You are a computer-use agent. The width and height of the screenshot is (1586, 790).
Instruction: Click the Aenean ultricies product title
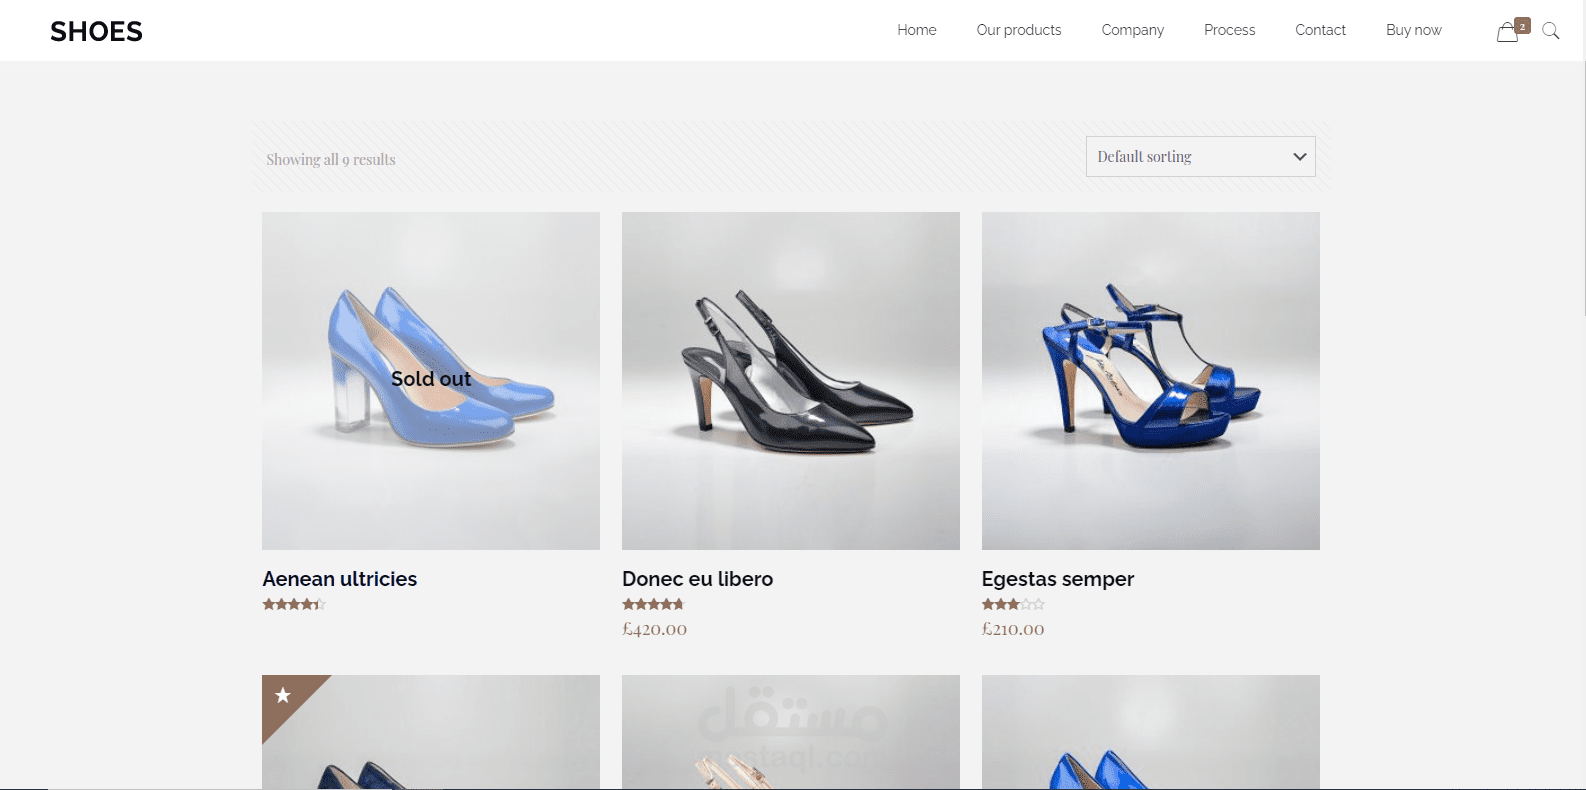click(x=340, y=579)
